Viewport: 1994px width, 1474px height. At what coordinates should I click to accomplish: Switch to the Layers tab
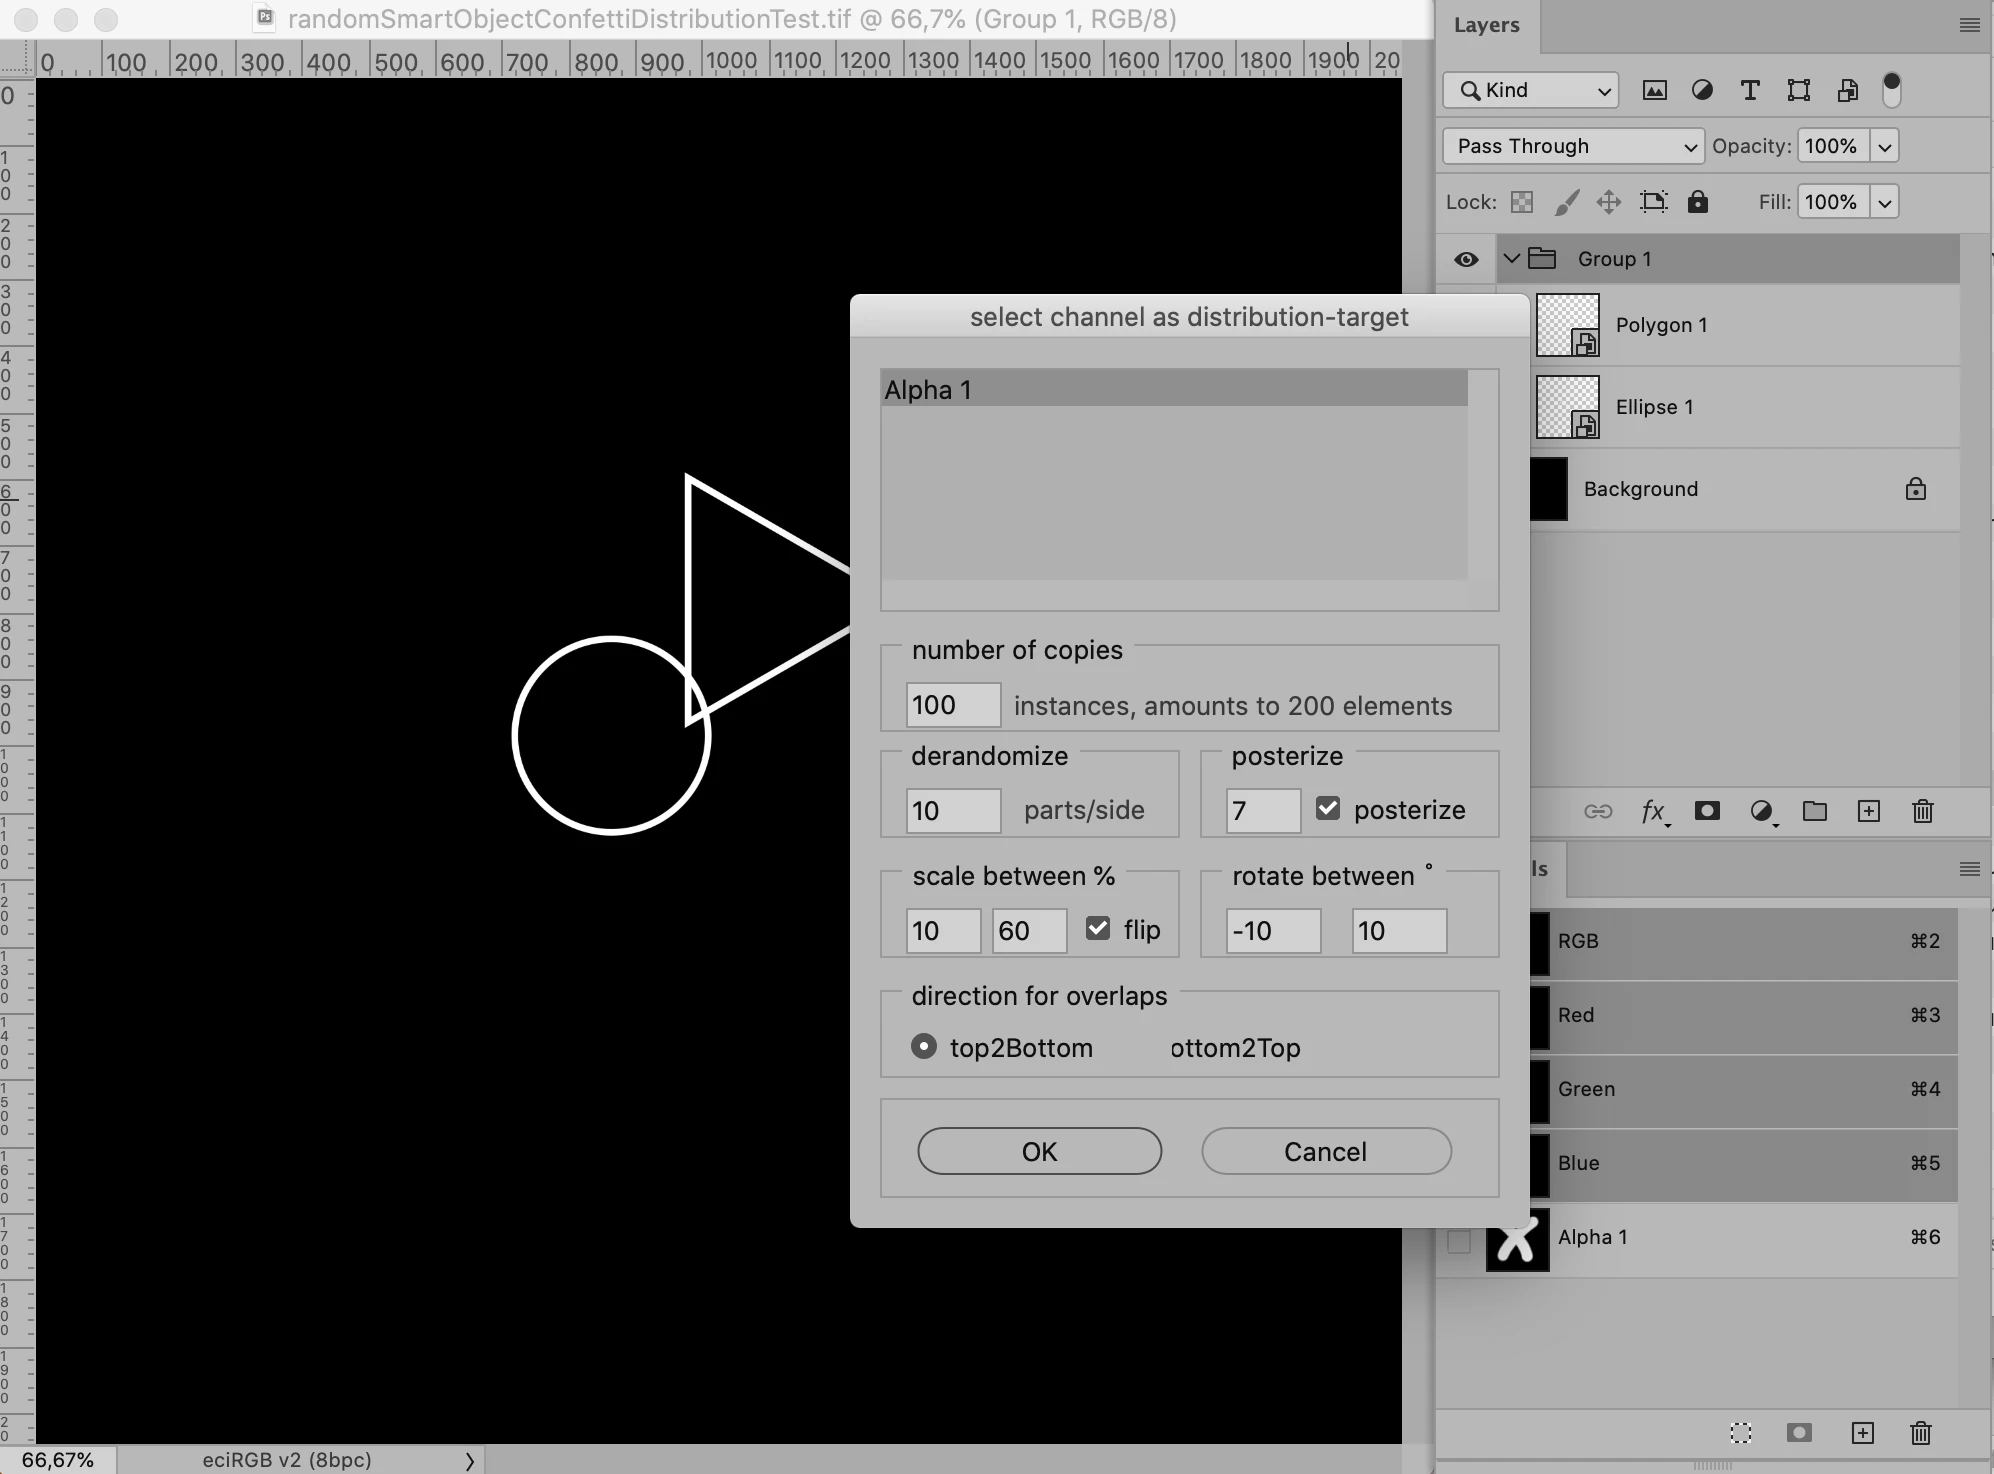tap(1486, 25)
